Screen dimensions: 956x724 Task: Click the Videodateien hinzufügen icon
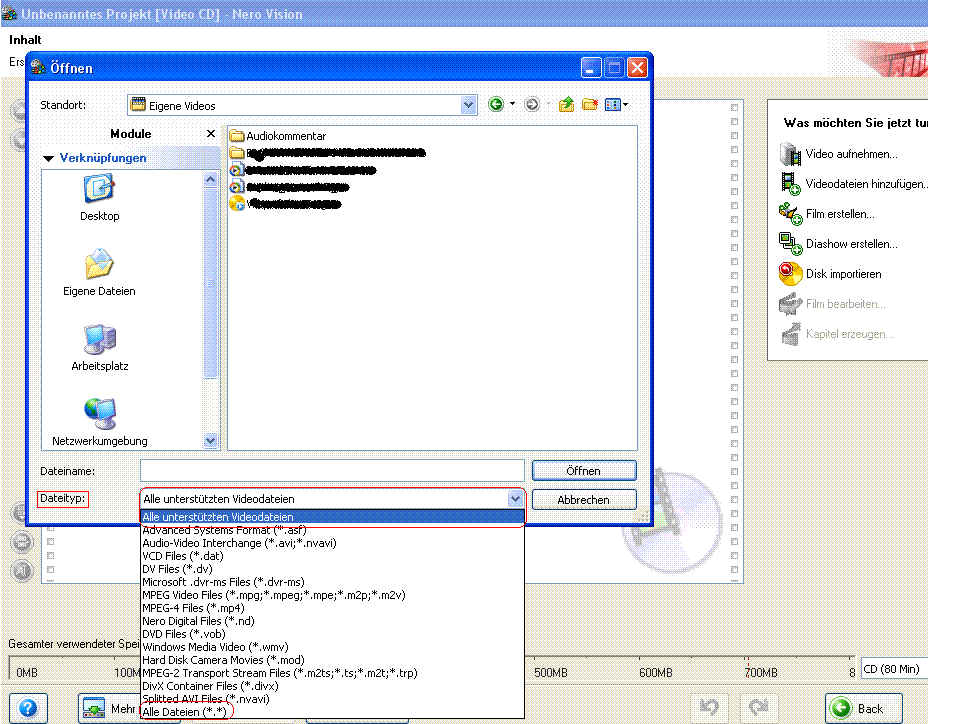(790, 184)
